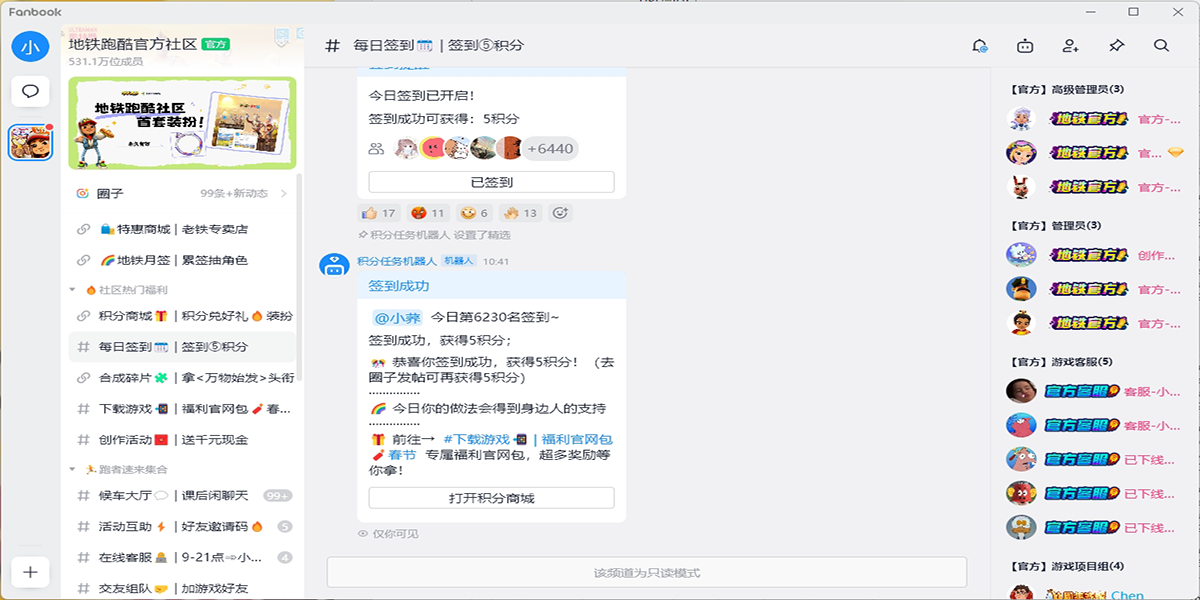Open 地铁月签 累签抽角色 channel

pos(181,260)
